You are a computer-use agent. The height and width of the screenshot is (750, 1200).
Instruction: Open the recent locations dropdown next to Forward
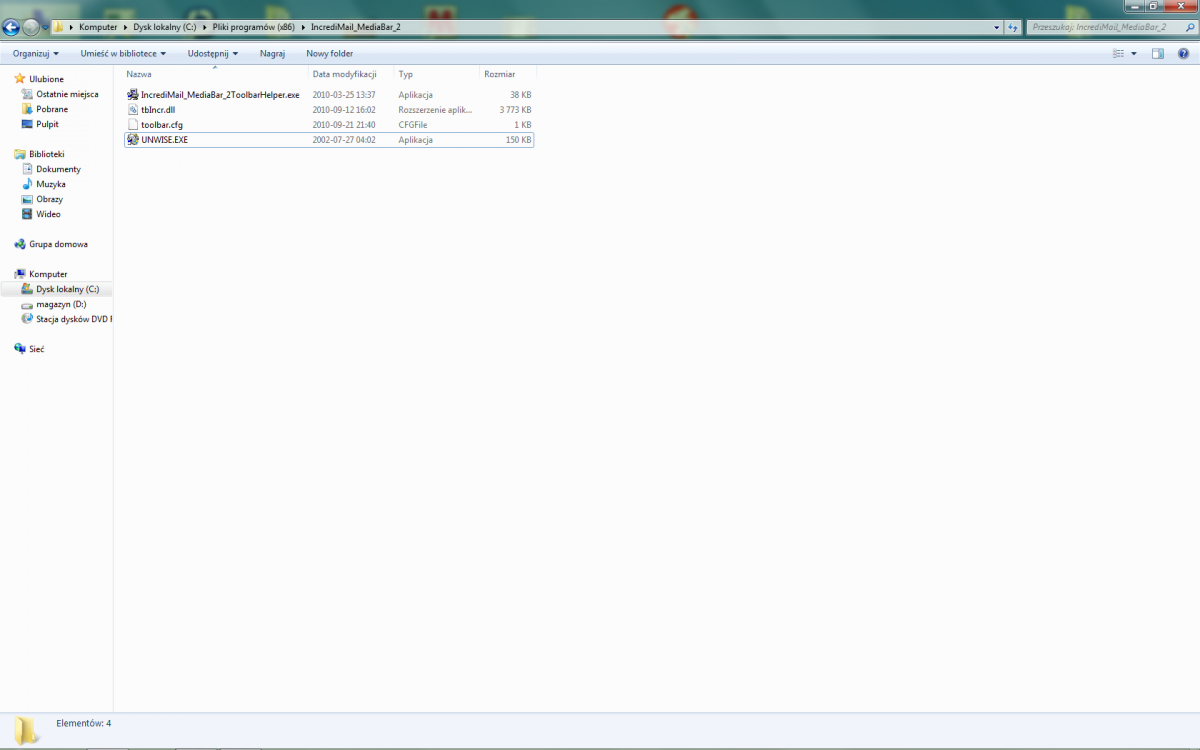tap(45, 28)
